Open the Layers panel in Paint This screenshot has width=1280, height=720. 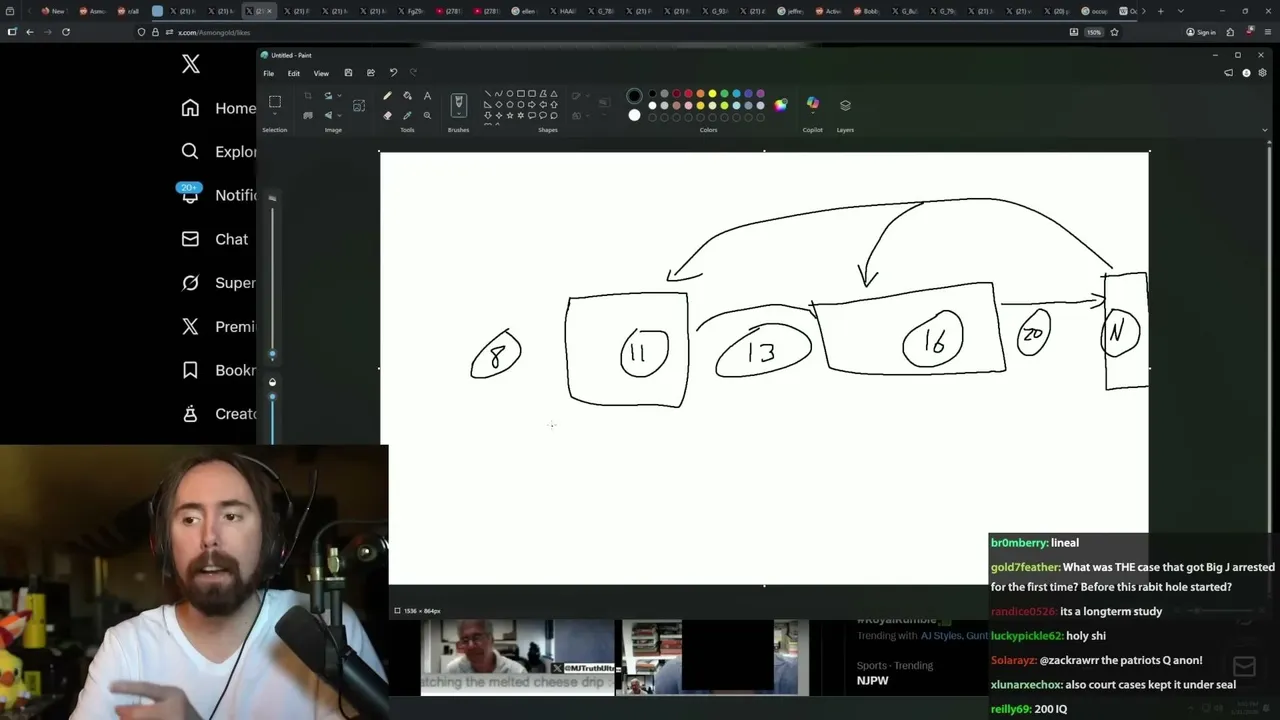pyautogui.click(x=845, y=105)
